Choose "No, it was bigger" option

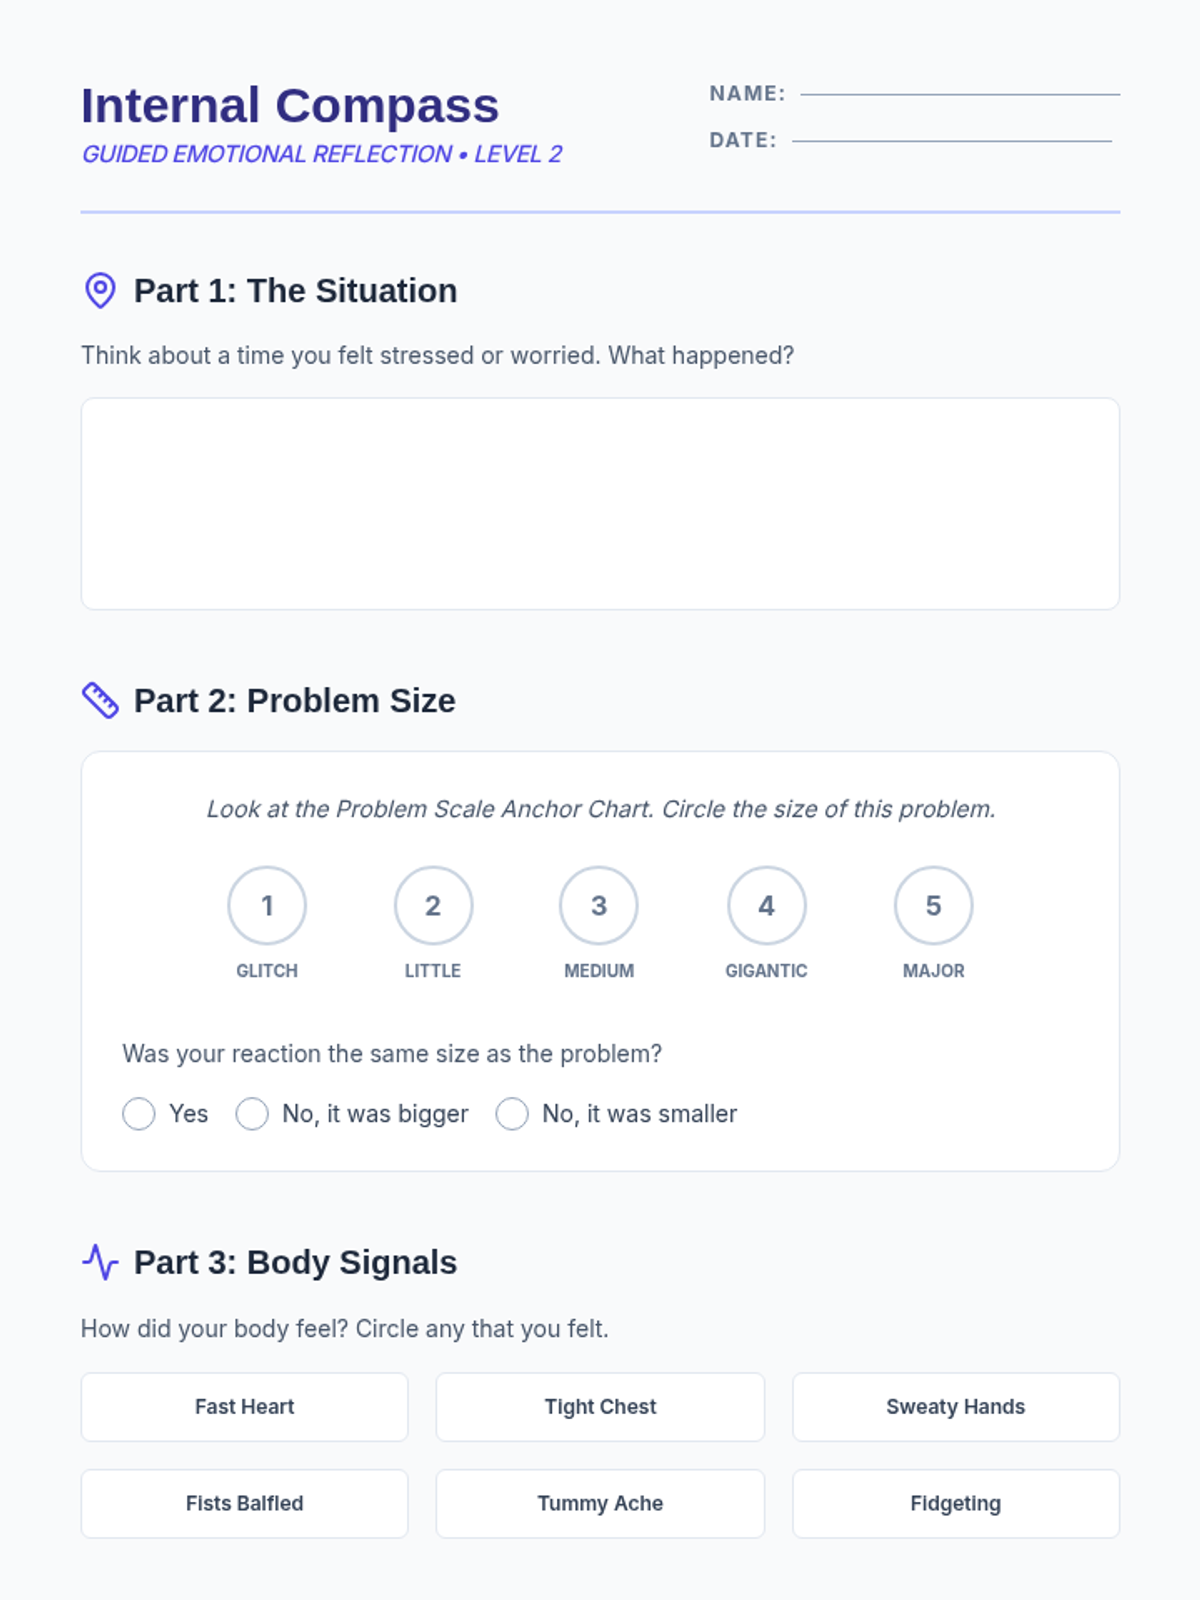252,1114
